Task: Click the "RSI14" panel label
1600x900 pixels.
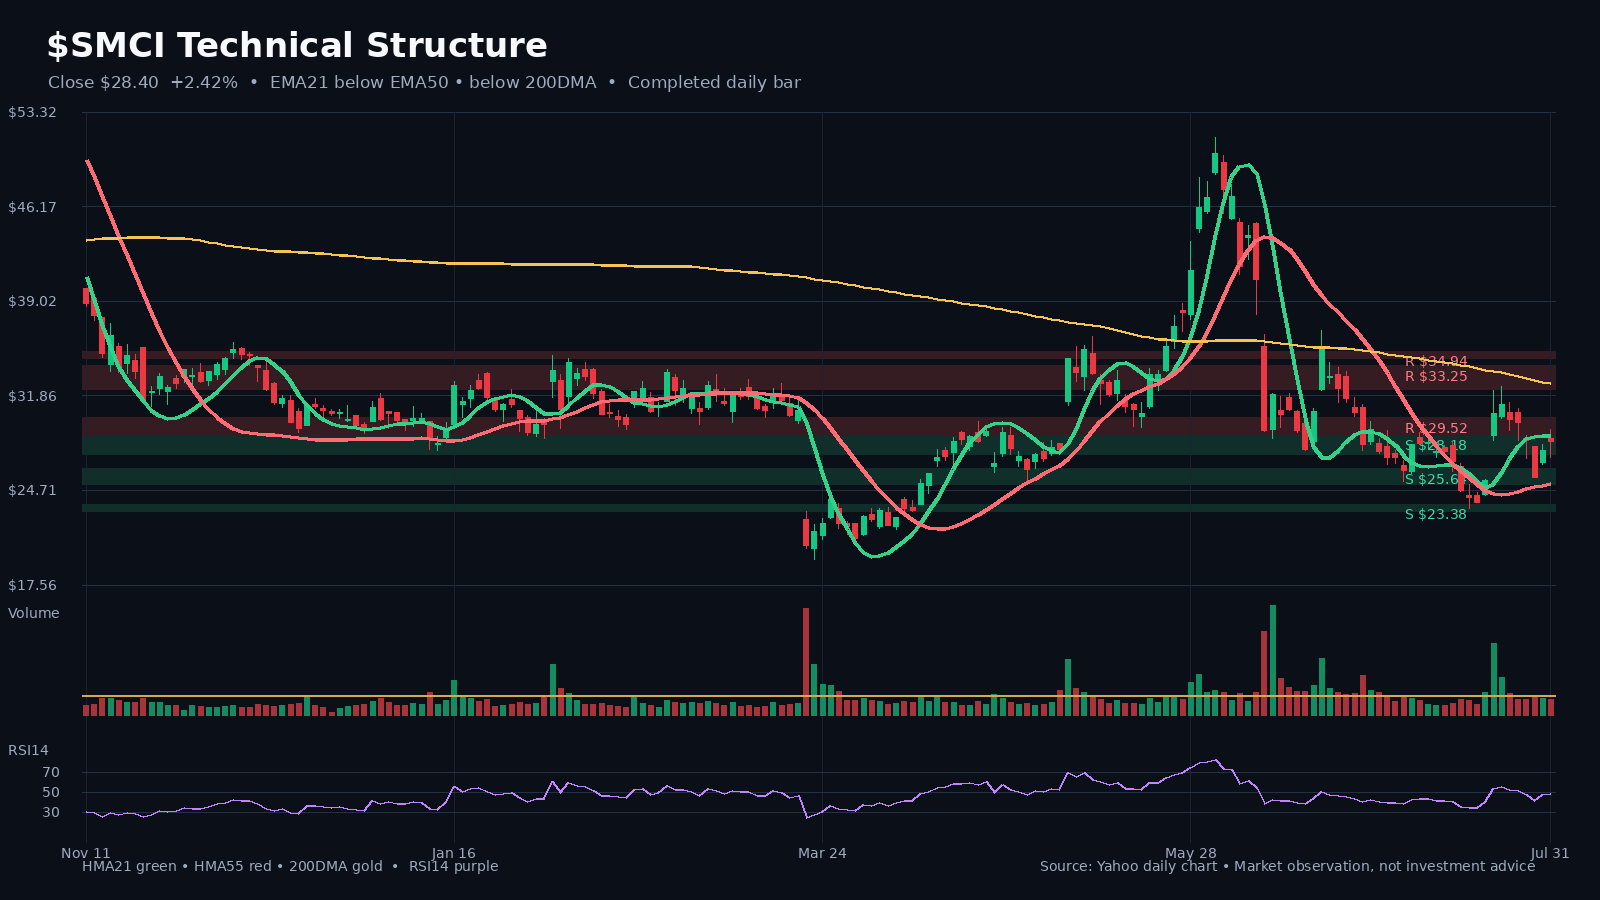Action: pos(28,750)
